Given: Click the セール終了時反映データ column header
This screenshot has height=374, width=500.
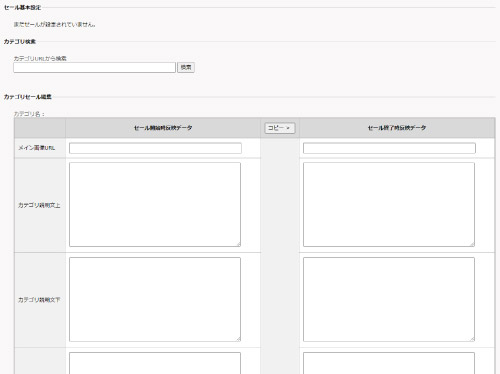Looking at the screenshot, I should coord(397,128).
